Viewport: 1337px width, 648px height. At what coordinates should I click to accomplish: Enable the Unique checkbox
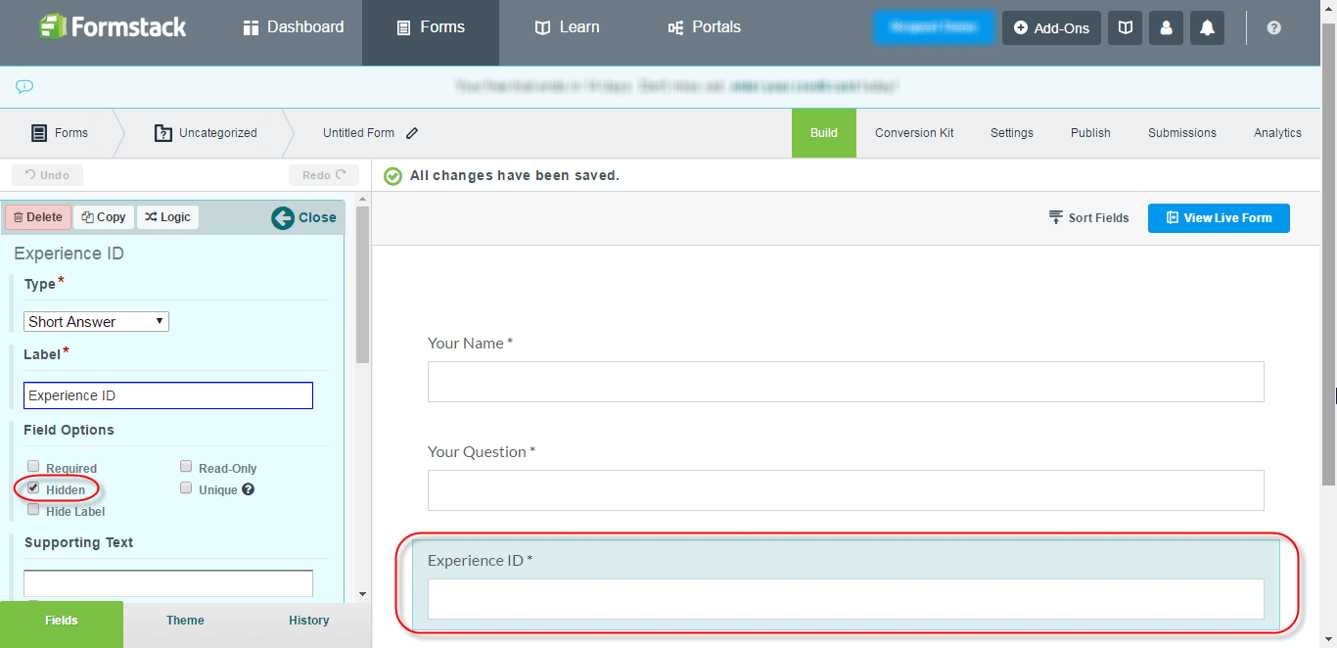point(186,489)
